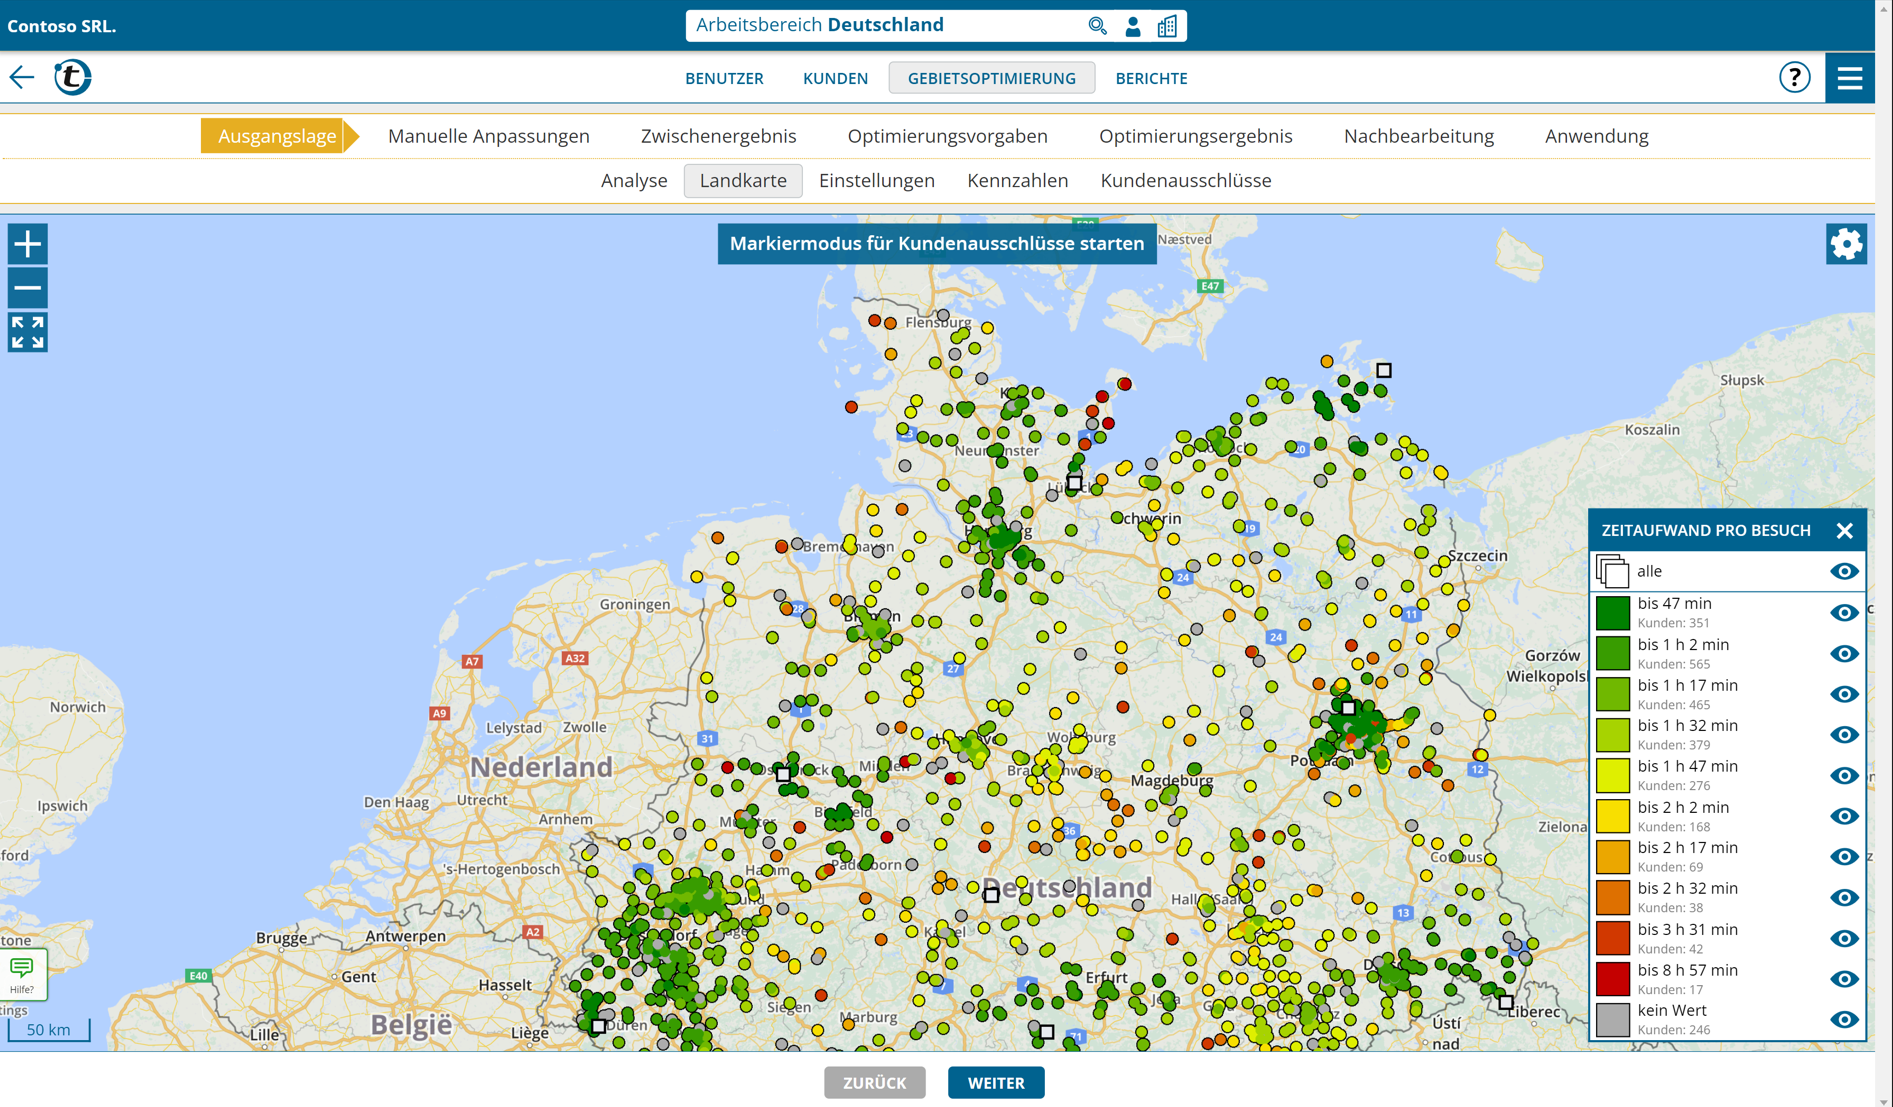
Task: Hide the 'bis 2 h 2 min' category
Action: click(1844, 816)
